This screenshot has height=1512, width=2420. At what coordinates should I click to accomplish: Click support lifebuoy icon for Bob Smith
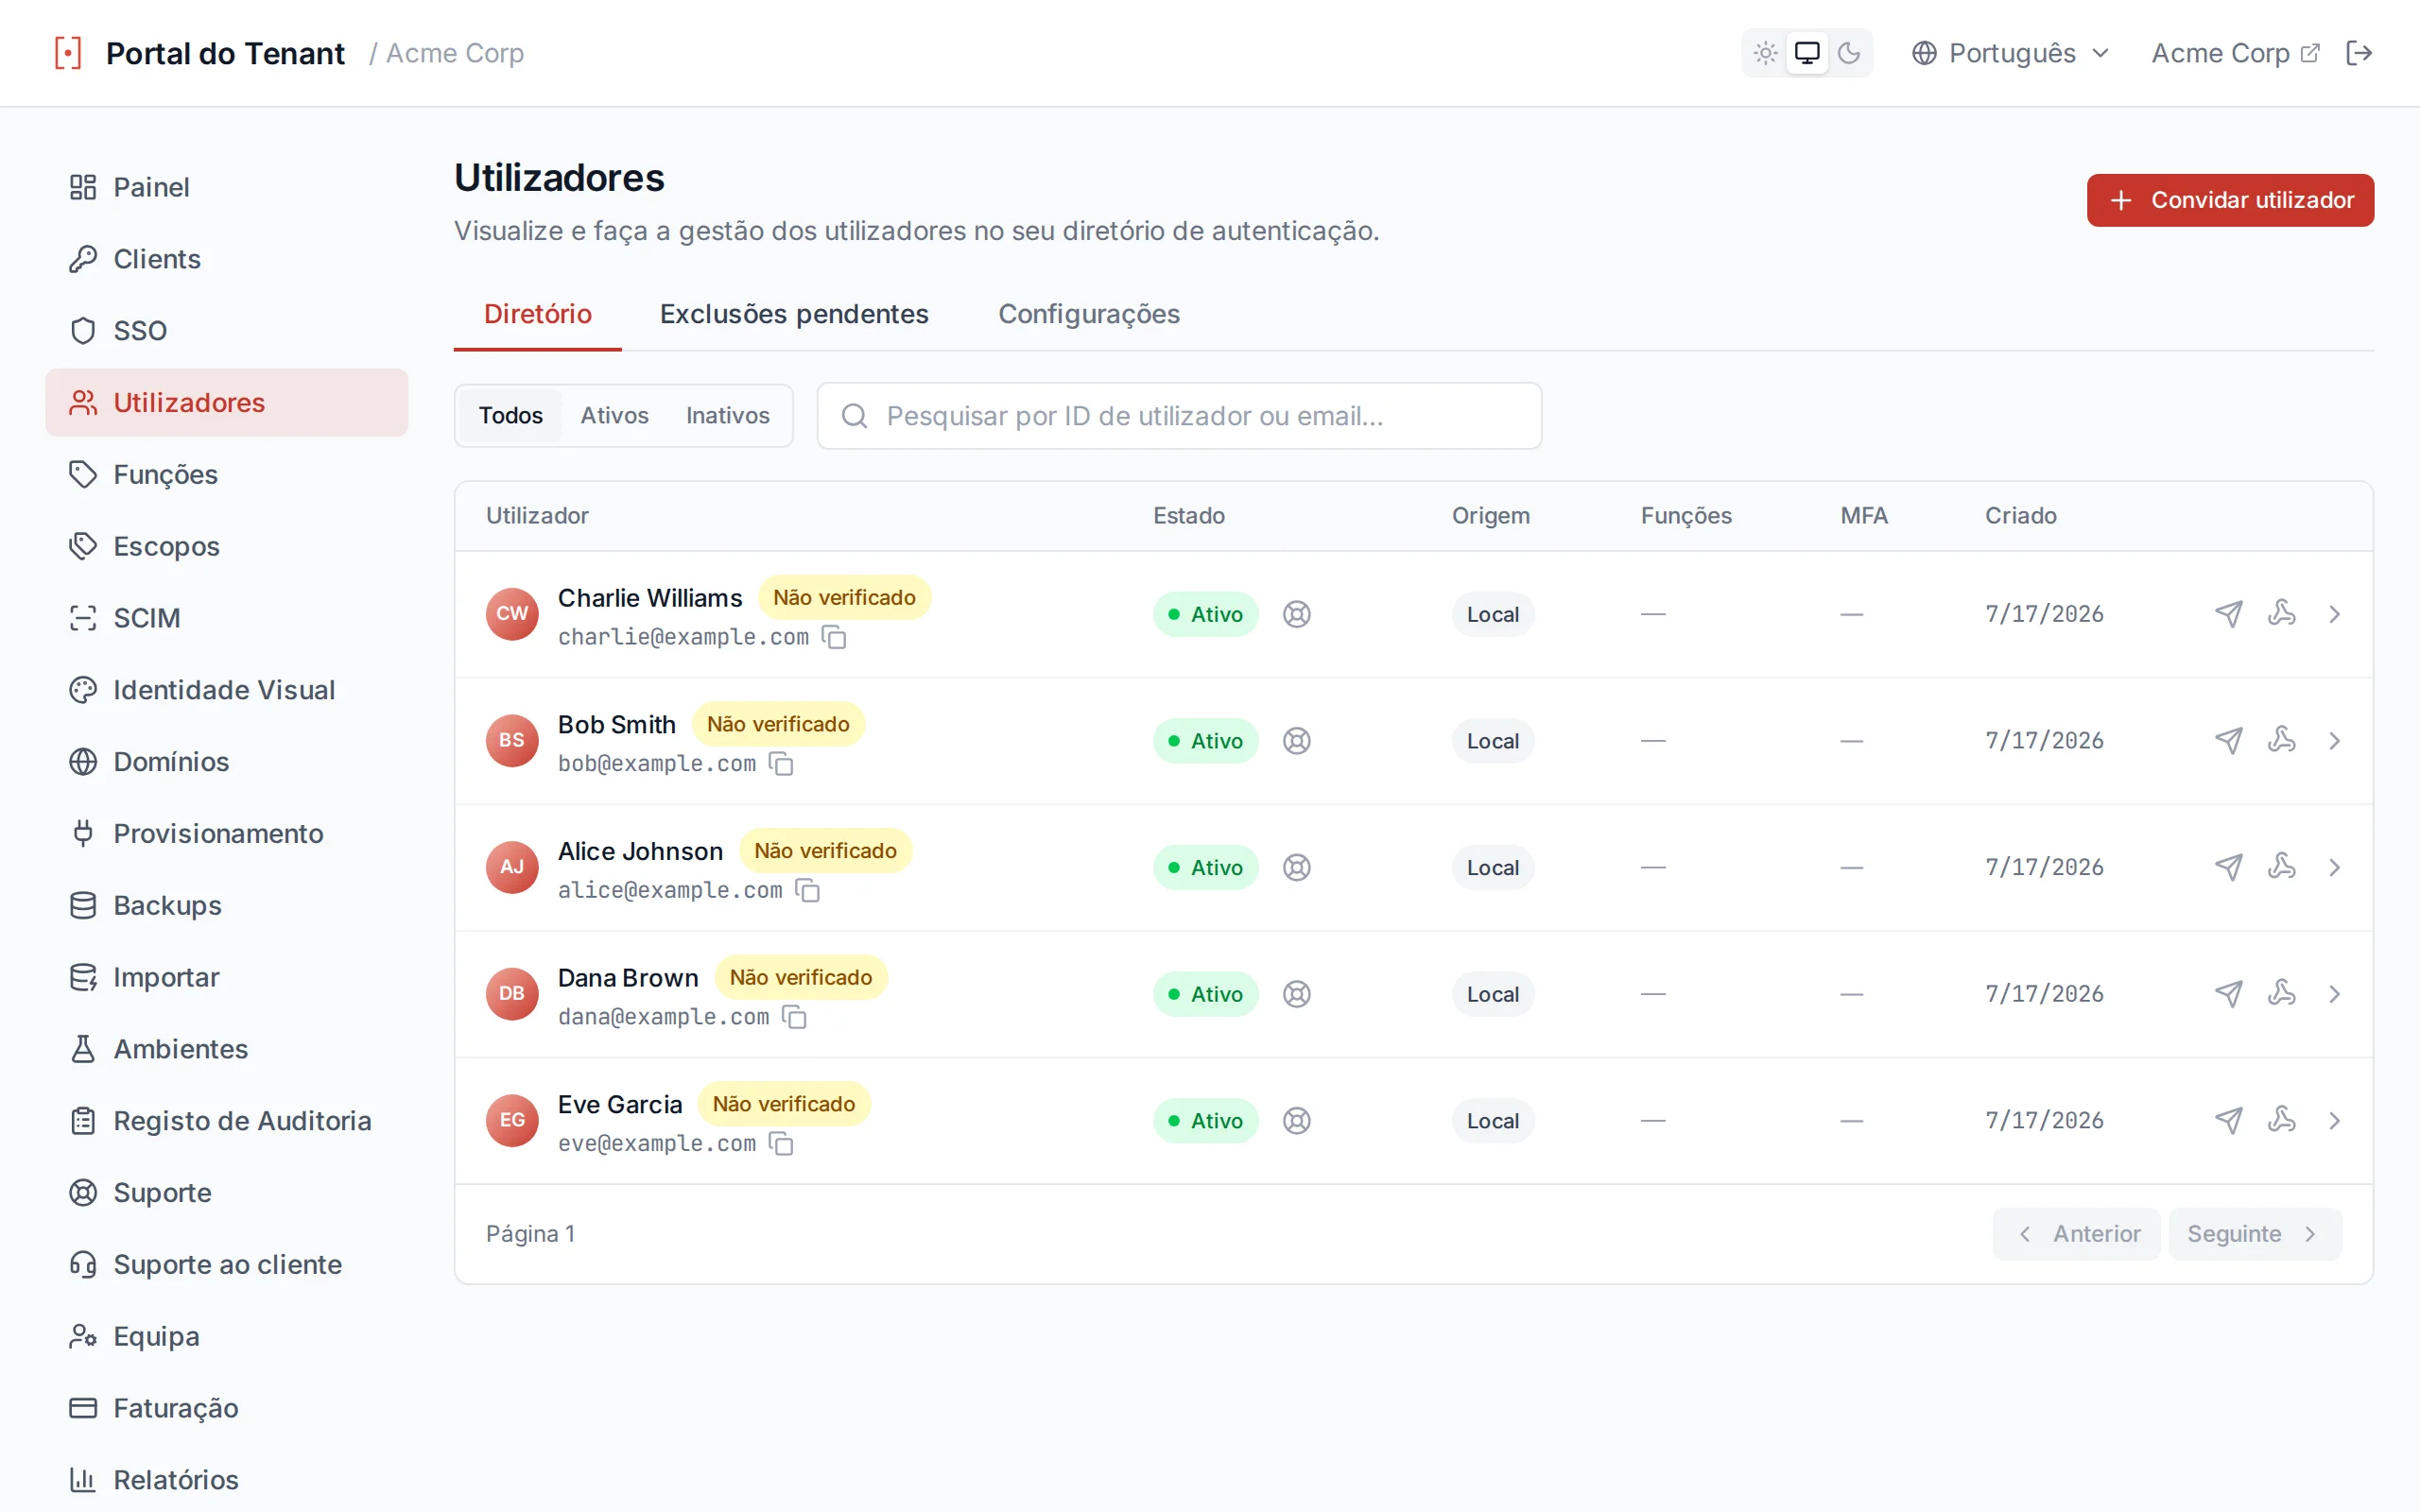click(x=1297, y=741)
